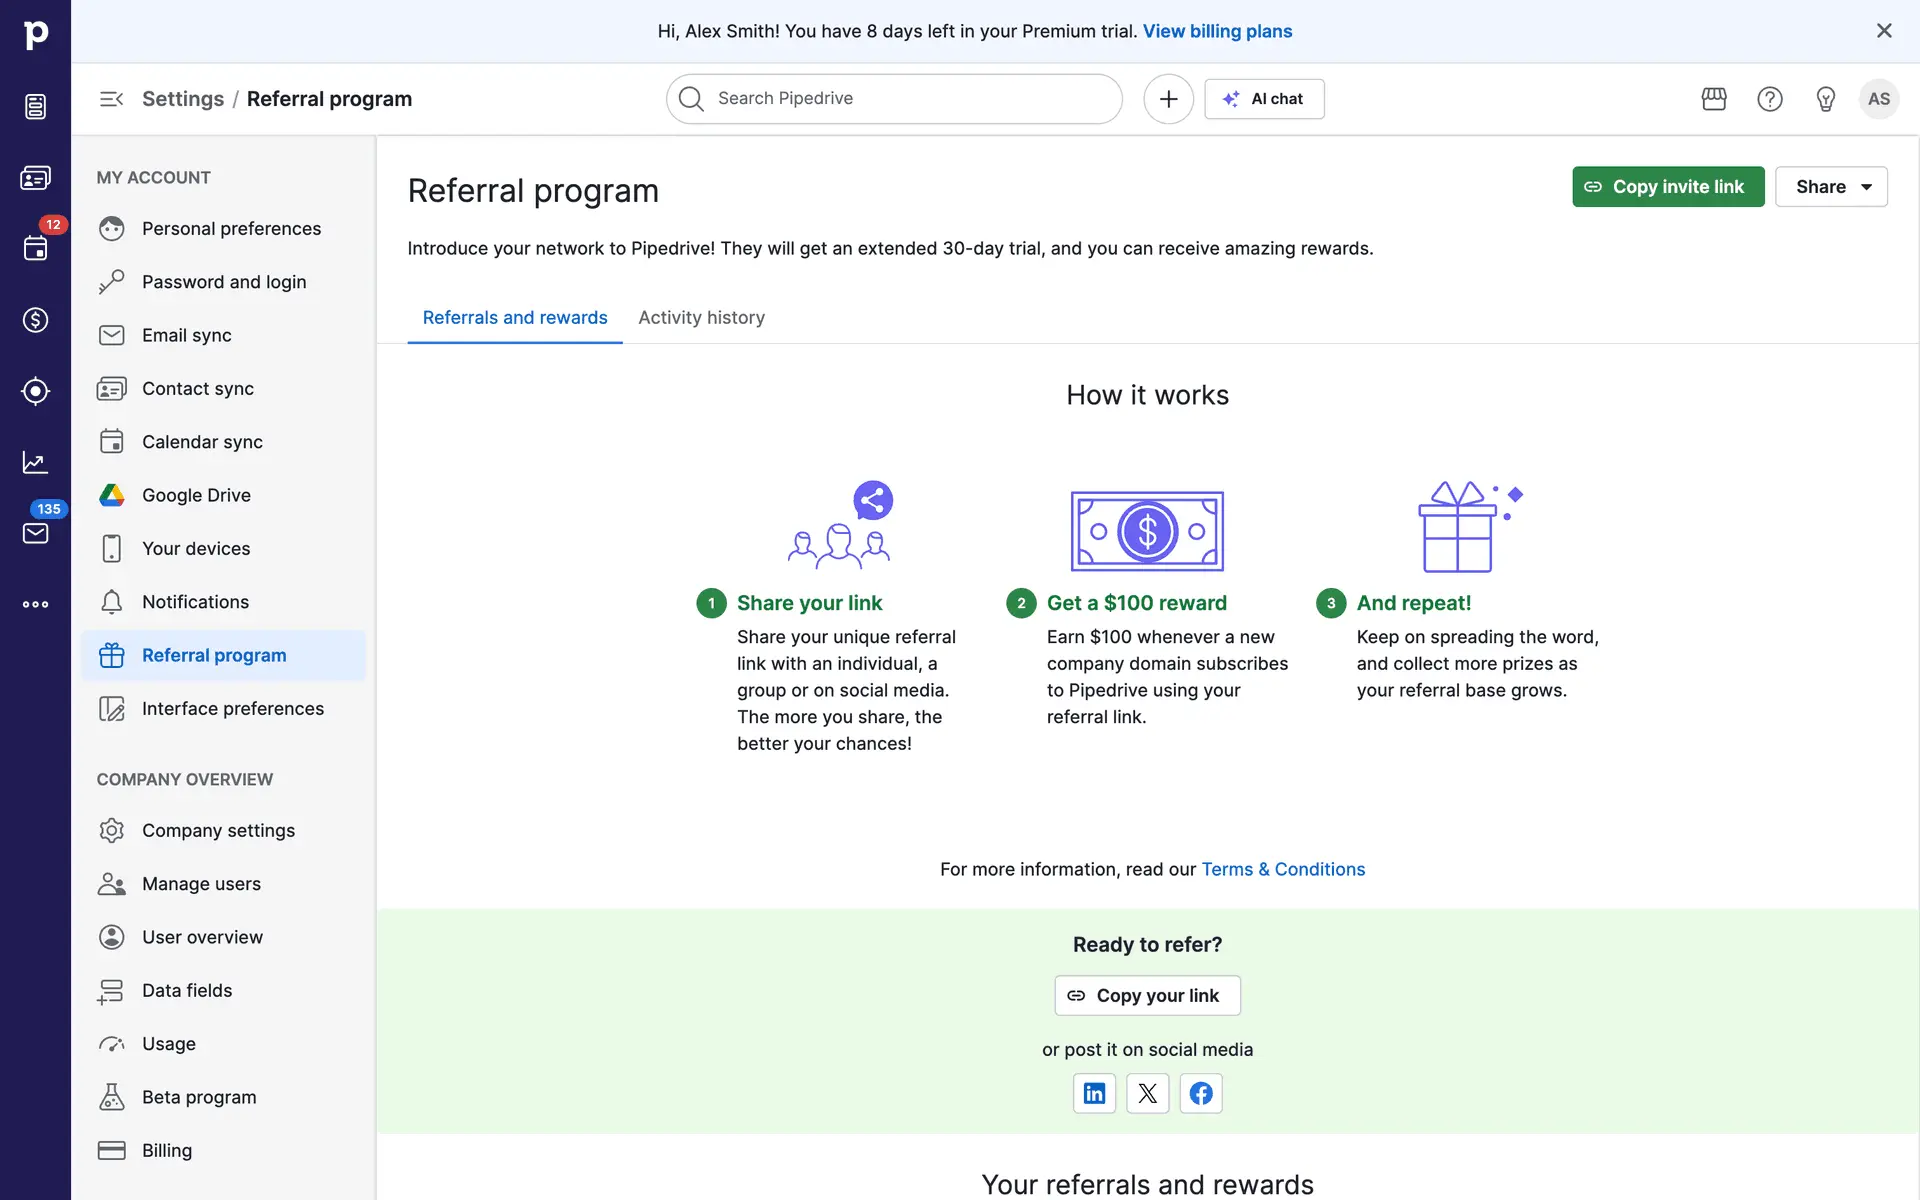
Task: Click the green Copy invite link button
Action: 1667,187
